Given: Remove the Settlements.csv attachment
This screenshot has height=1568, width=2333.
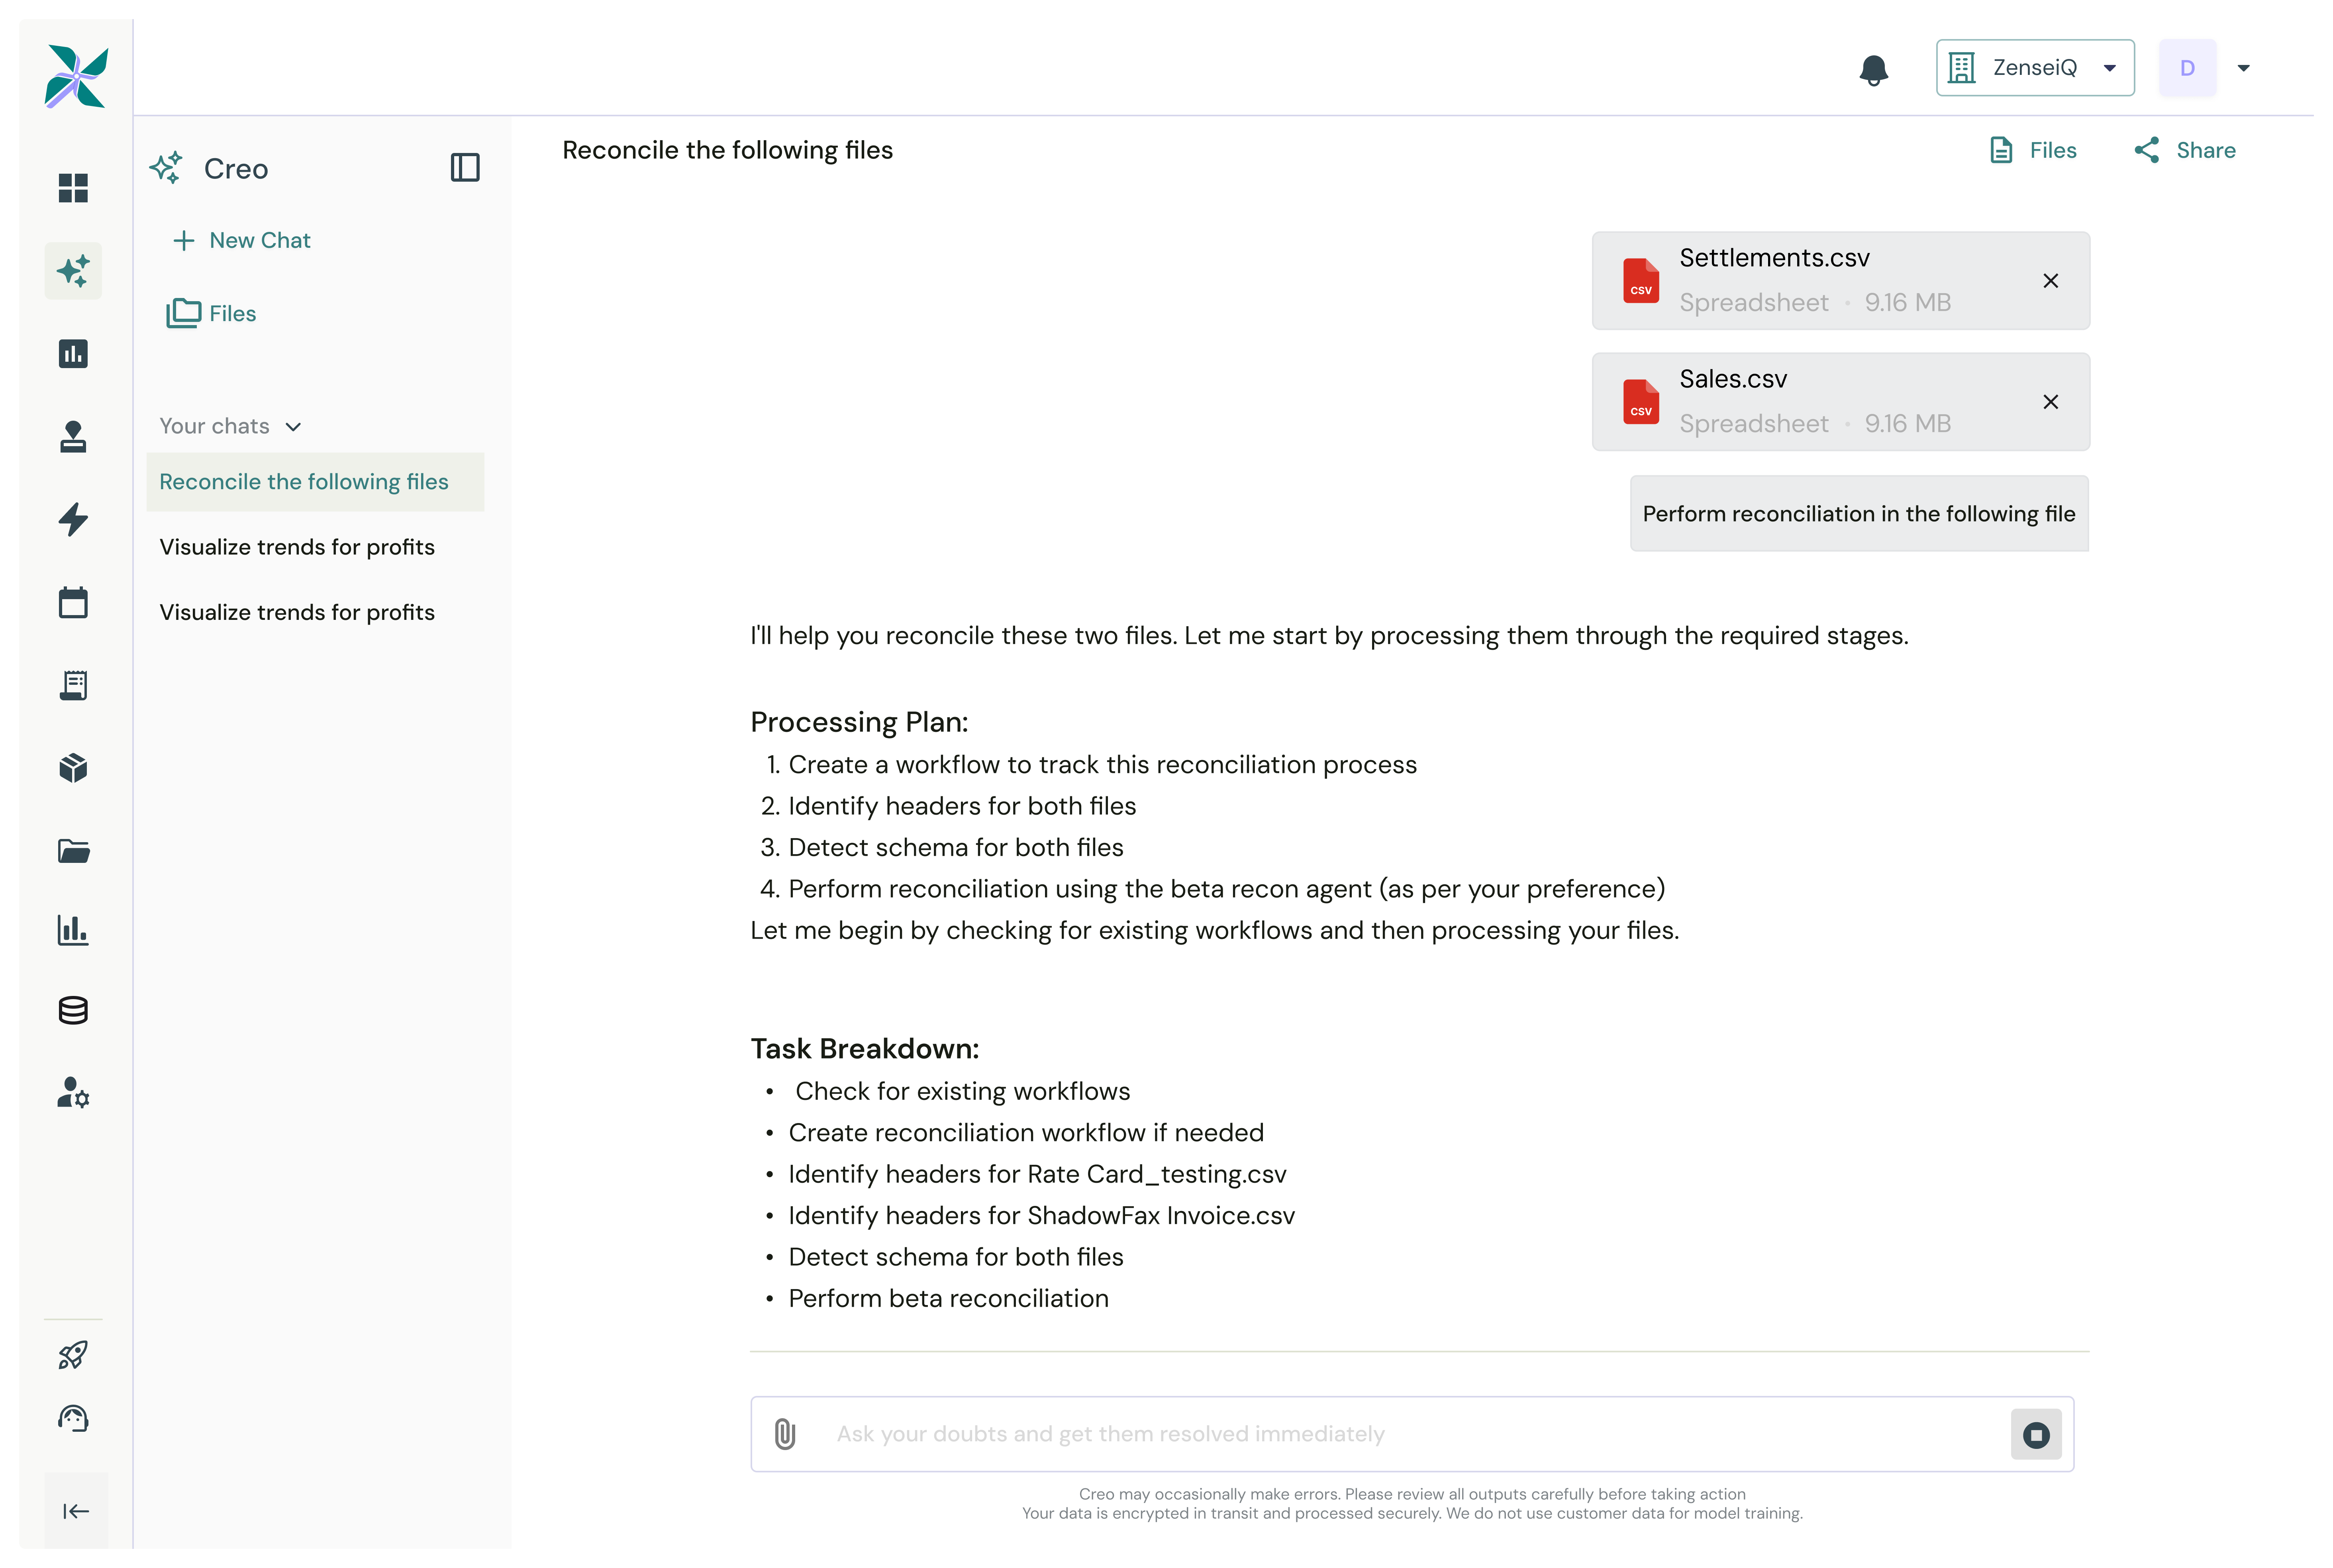Looking at the screenshot, I should point(2051,281).
